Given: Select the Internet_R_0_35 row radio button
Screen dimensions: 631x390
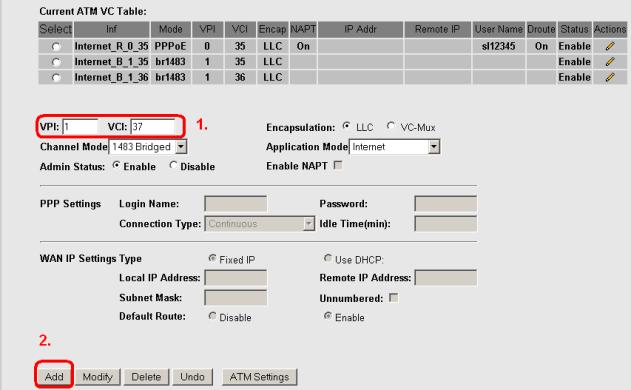Looking at the screenshot, I should [56, 47].
